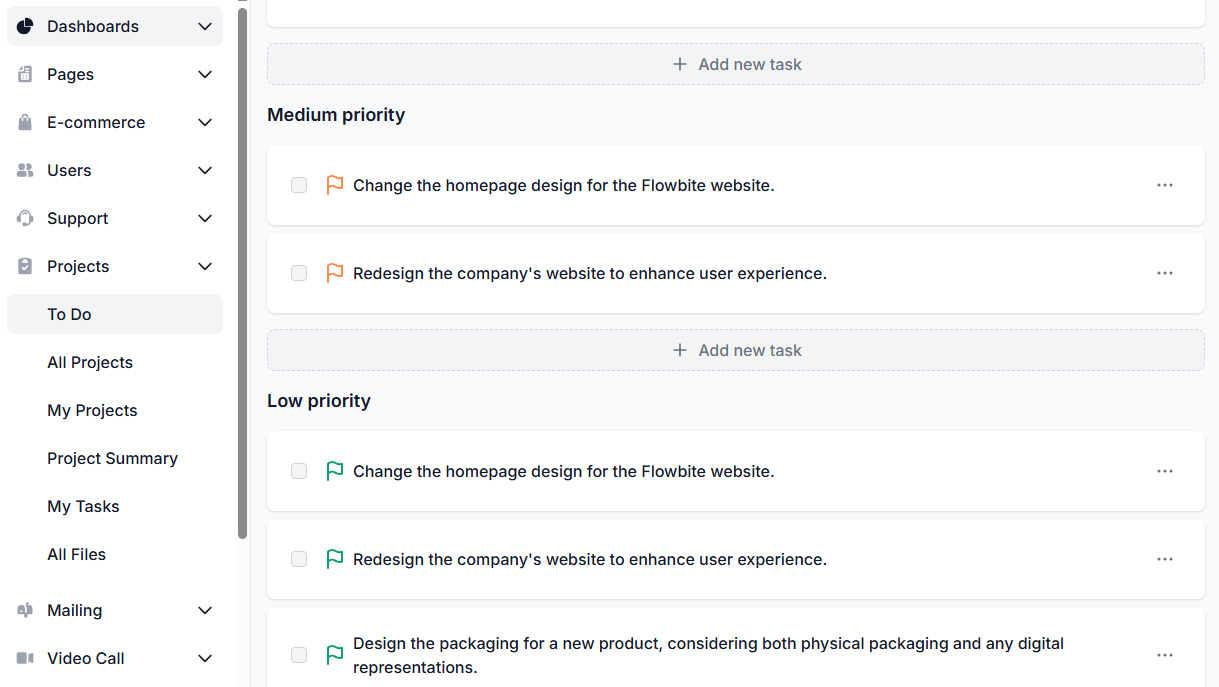Click the sidebar vertical scrollbar
The width and height of the screenshot is (1219, 687).
point(242,270)
